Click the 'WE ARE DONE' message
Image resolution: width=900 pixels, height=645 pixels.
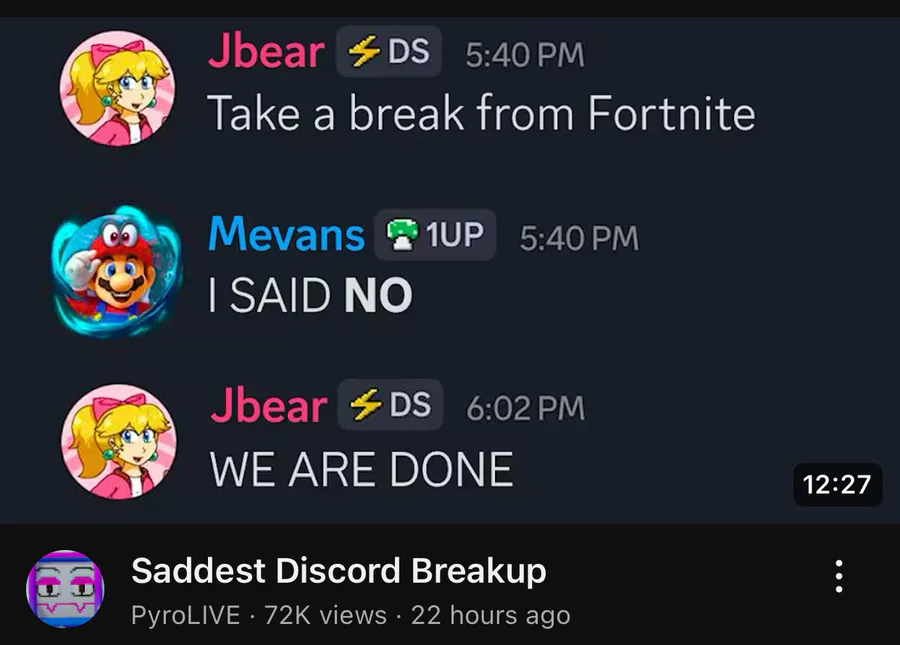[361, 469]
